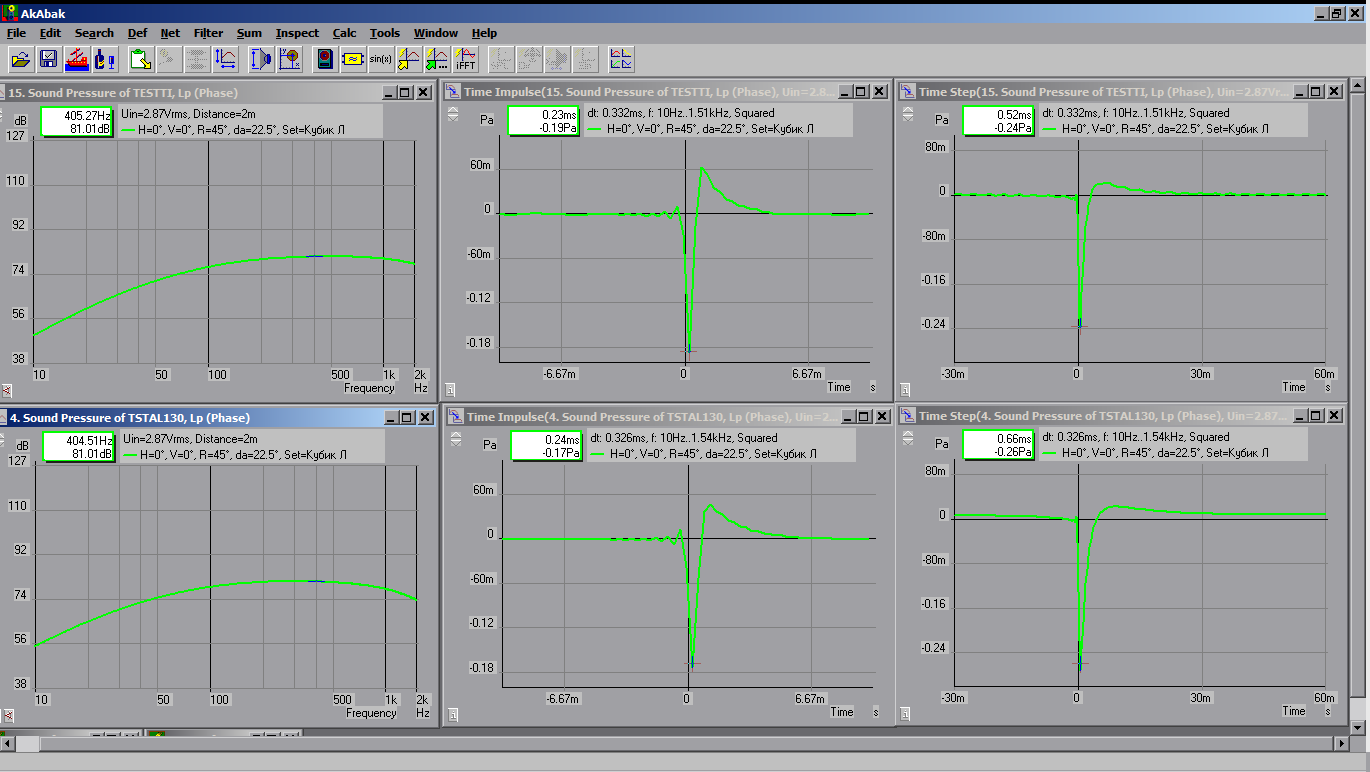Screen dimensions: 1370x772
Task: Open the Filter menu
Action: 208,33
